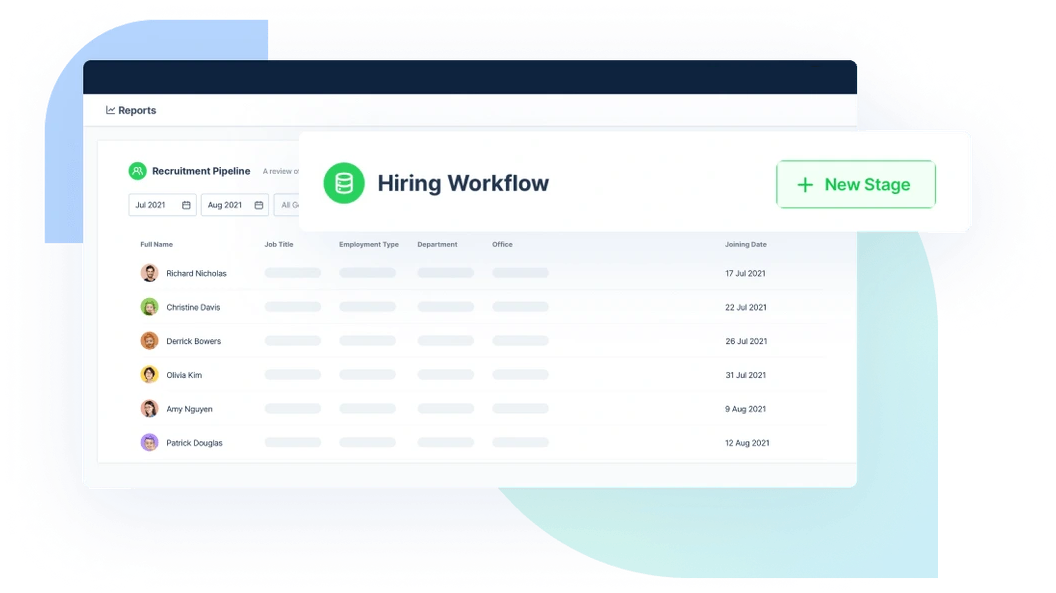Expand the All Groups filter dropdown
This screenshot has height=593, width=1056.
tap(292, 205)
